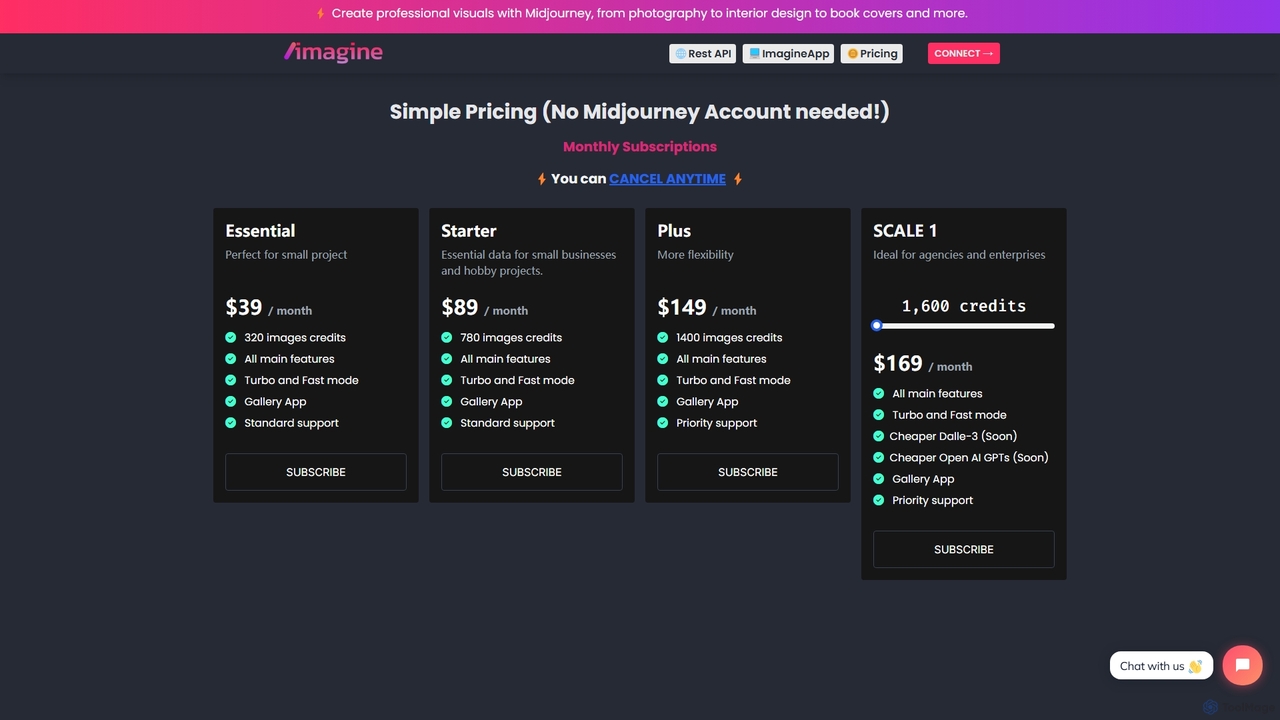
Task: Click the globe icon beside Rest API
Action: [x=681, y=54]
